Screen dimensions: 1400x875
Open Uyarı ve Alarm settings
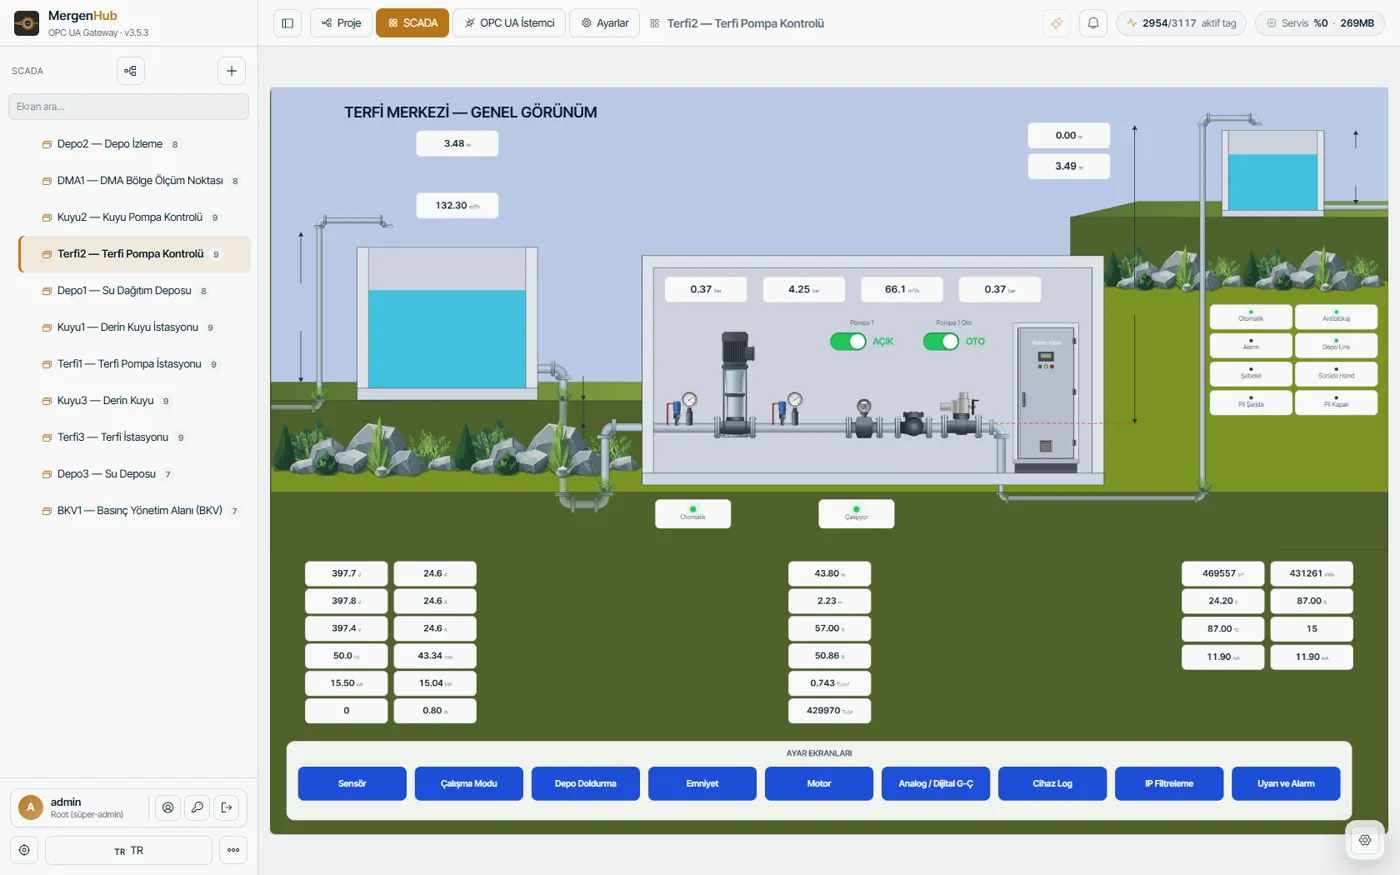1286,784
